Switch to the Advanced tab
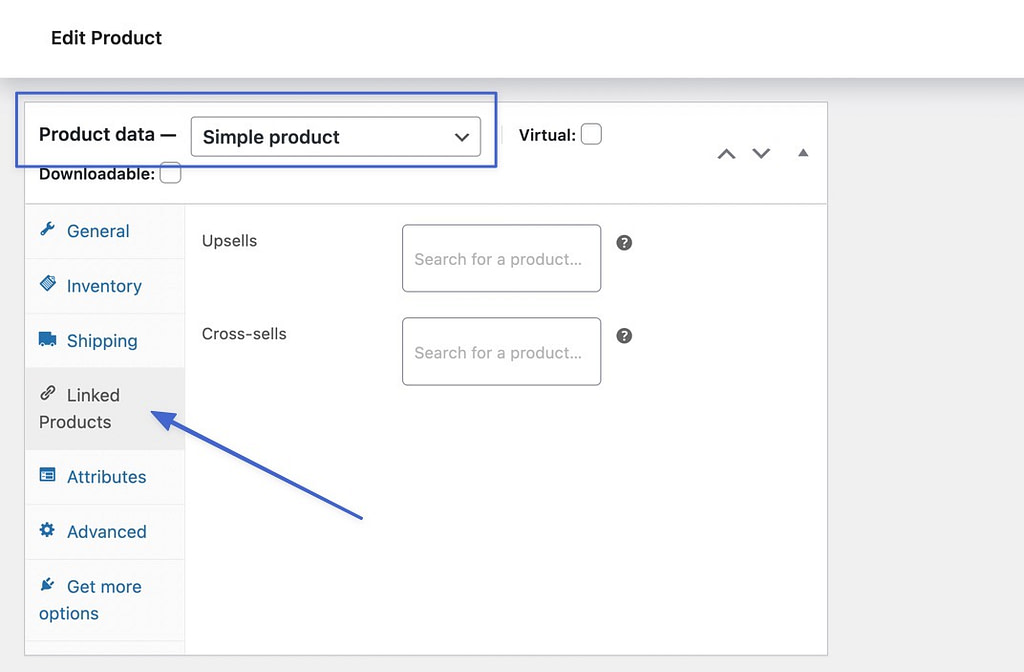The width and height of the screenshot is (1024, 672). pyautogui.click(x=106, y=531)
